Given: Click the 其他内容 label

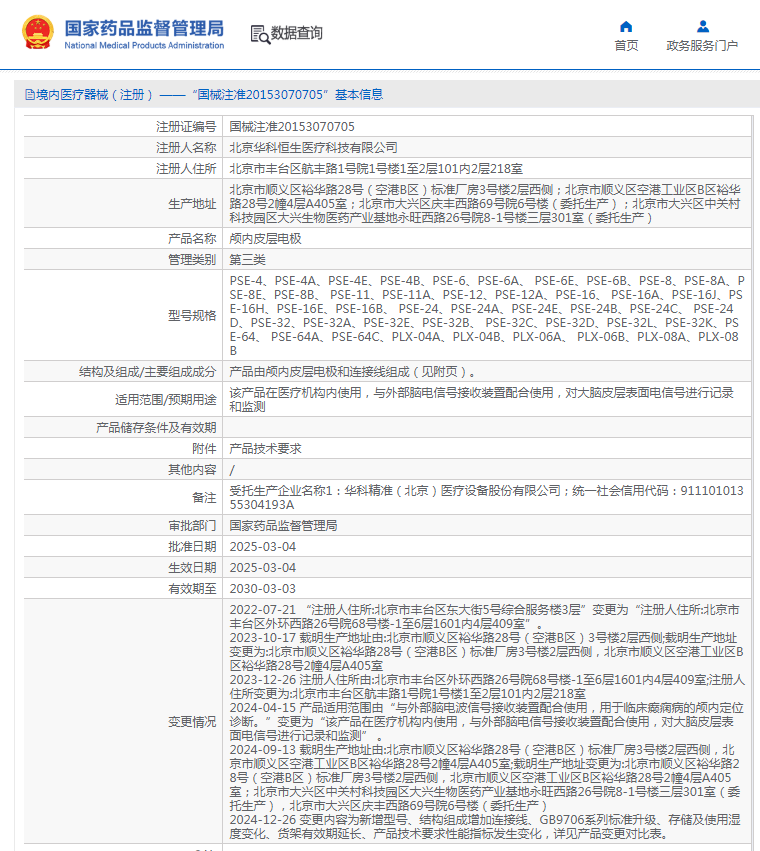Looking at the screenshot, I should pos(192,470).
